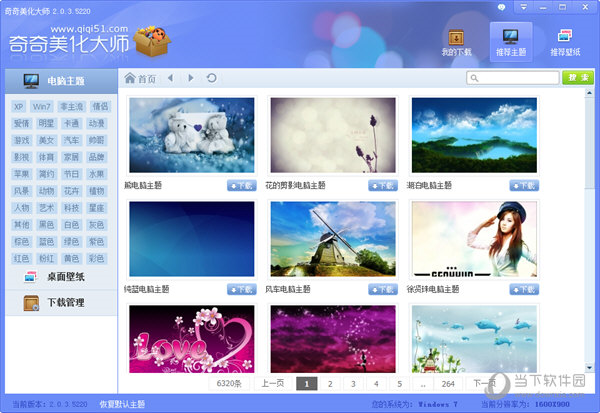This screenshot has height=413, width=600.
Task: Open 我的下载 downloads icon
Action: pos(456,38)
